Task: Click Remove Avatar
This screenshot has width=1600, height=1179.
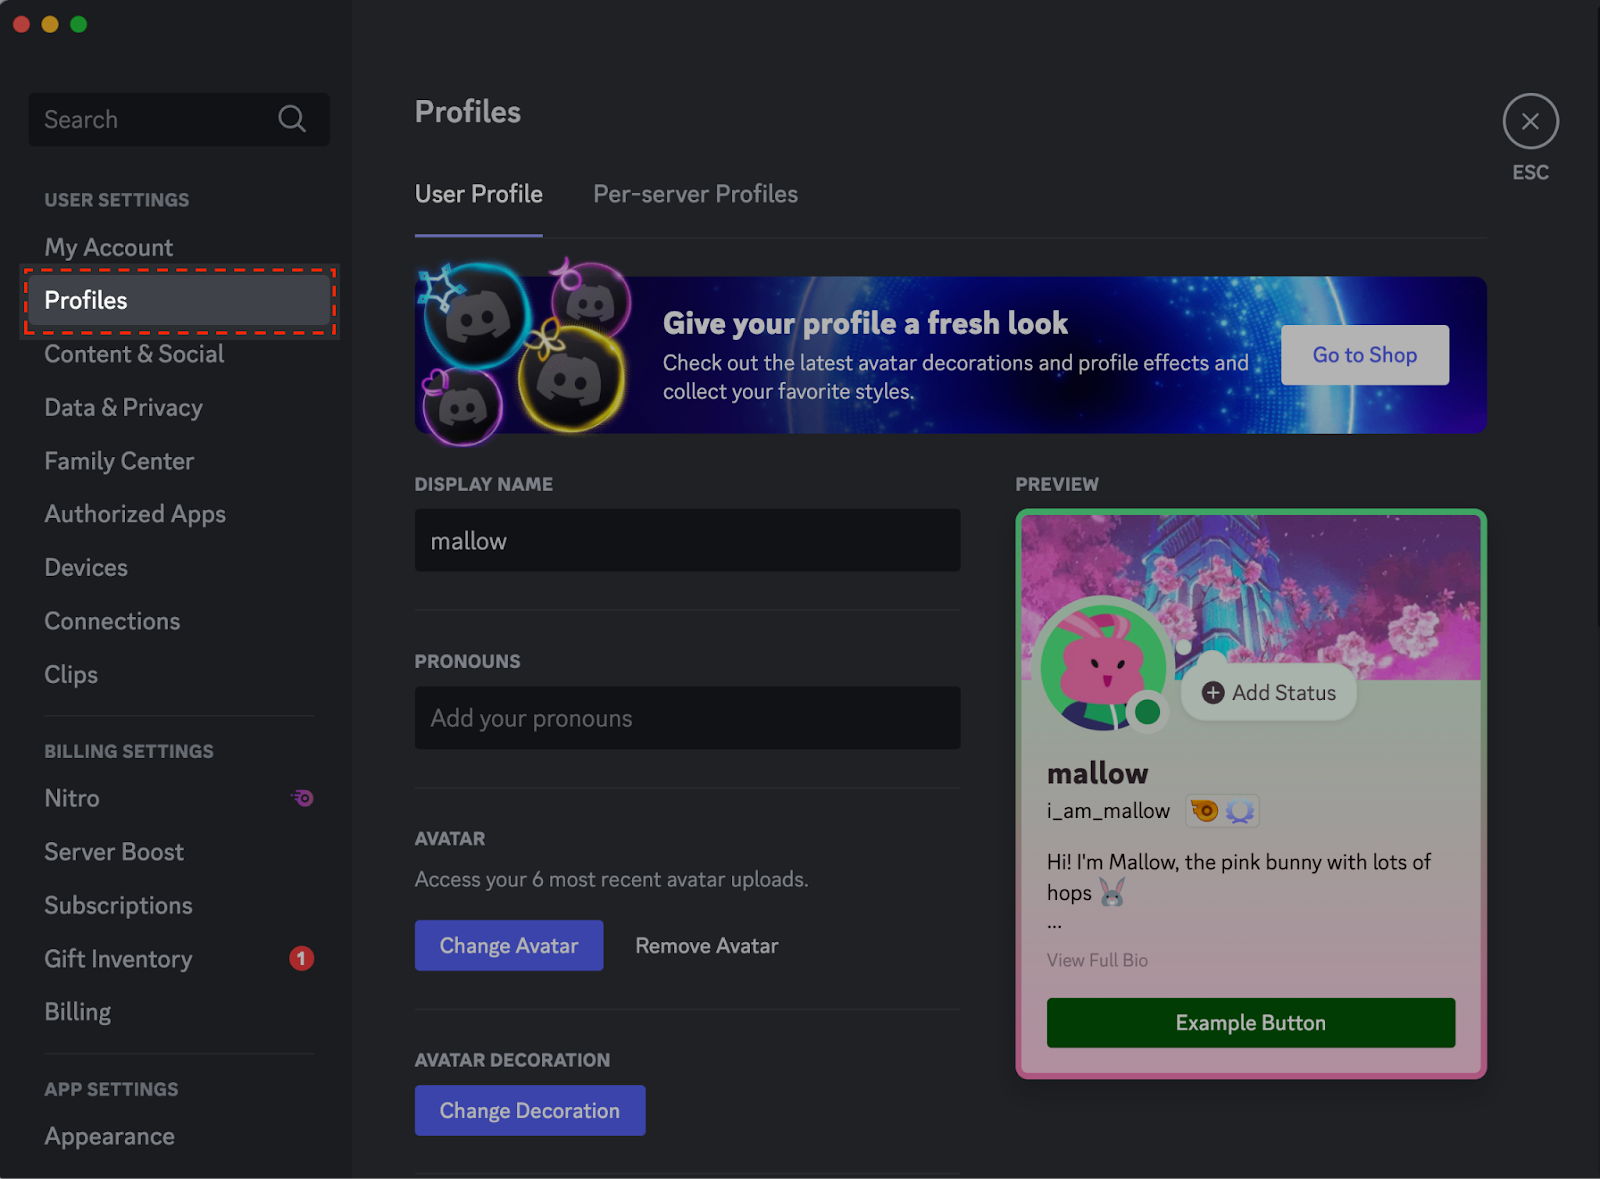Action: coord(707,945)
